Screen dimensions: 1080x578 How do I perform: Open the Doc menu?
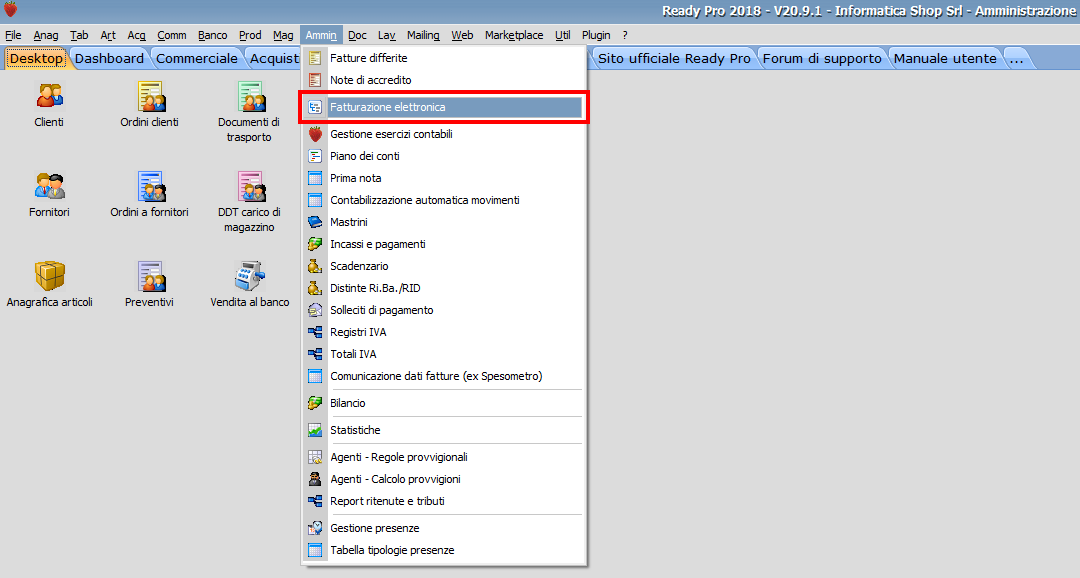point(357,35)
